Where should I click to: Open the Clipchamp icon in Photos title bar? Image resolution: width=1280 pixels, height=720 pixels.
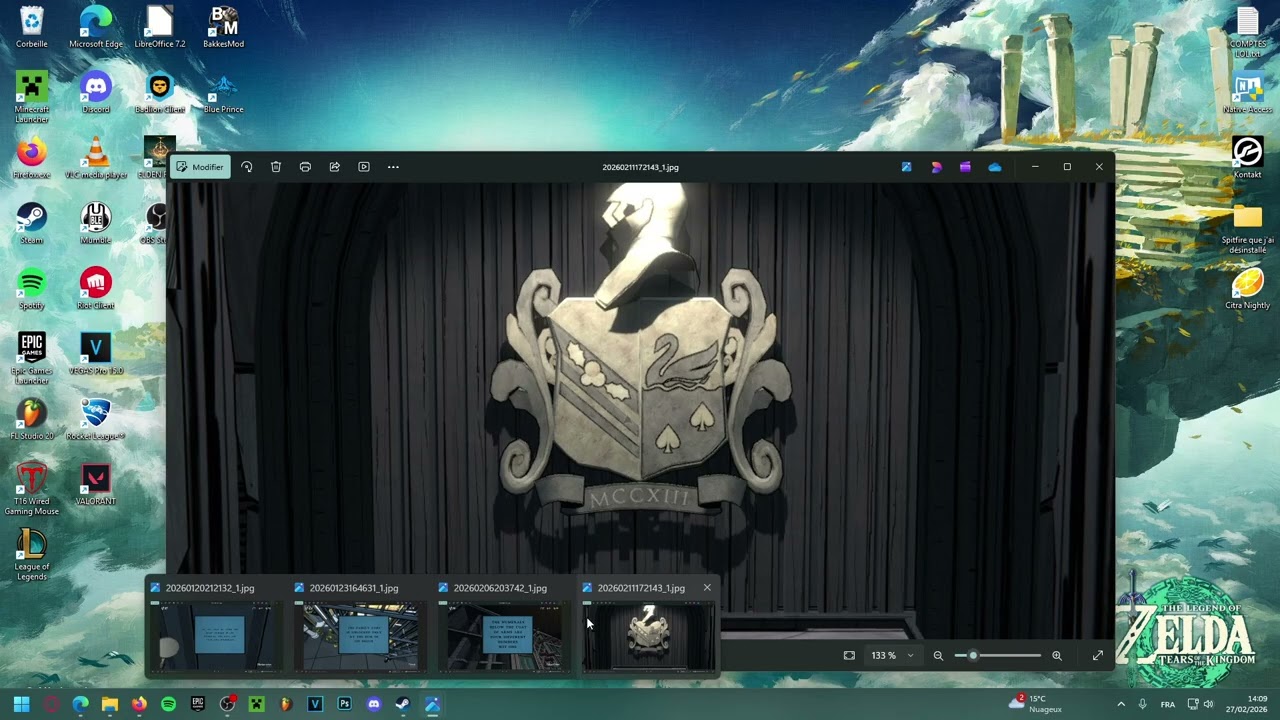point(965,167)
